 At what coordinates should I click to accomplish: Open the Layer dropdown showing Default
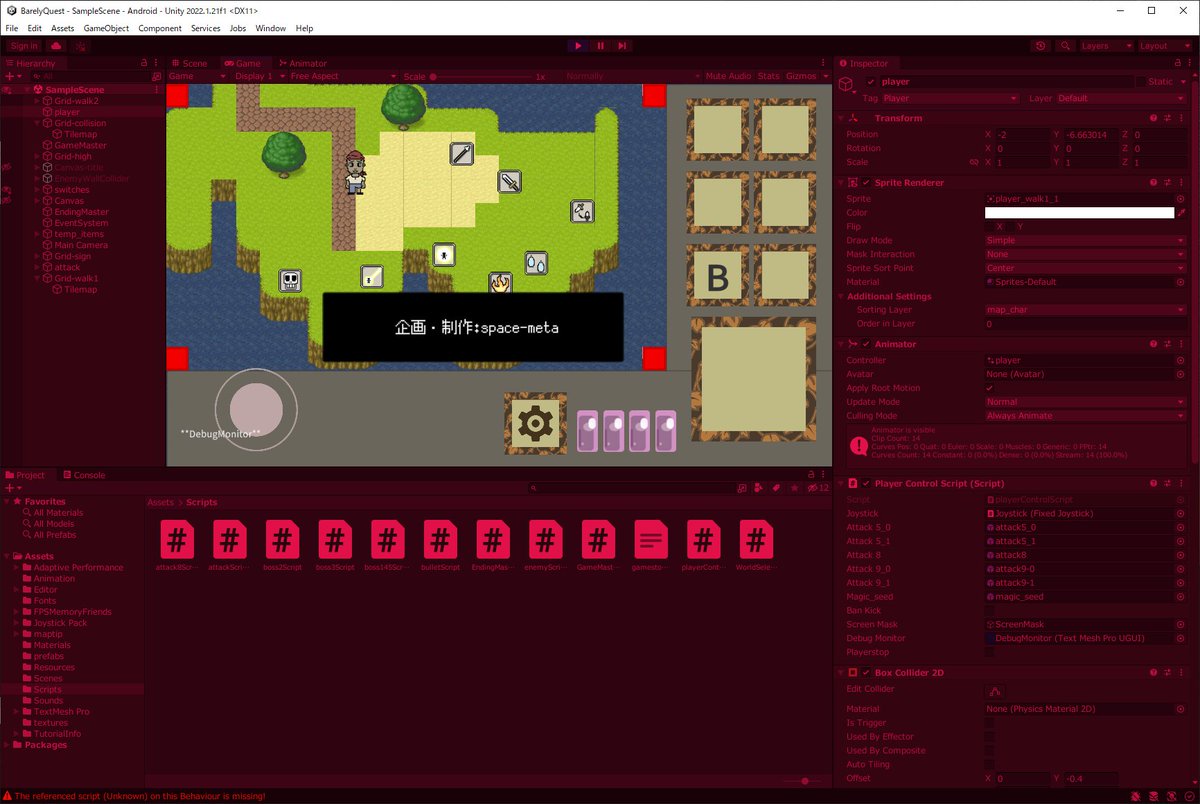click(x=1121, y=98)
